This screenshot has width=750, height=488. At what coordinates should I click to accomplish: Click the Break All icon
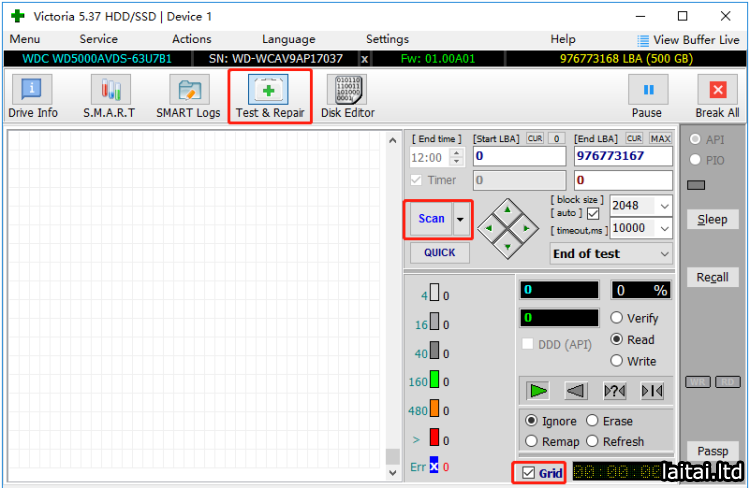[x=717, y=97]
